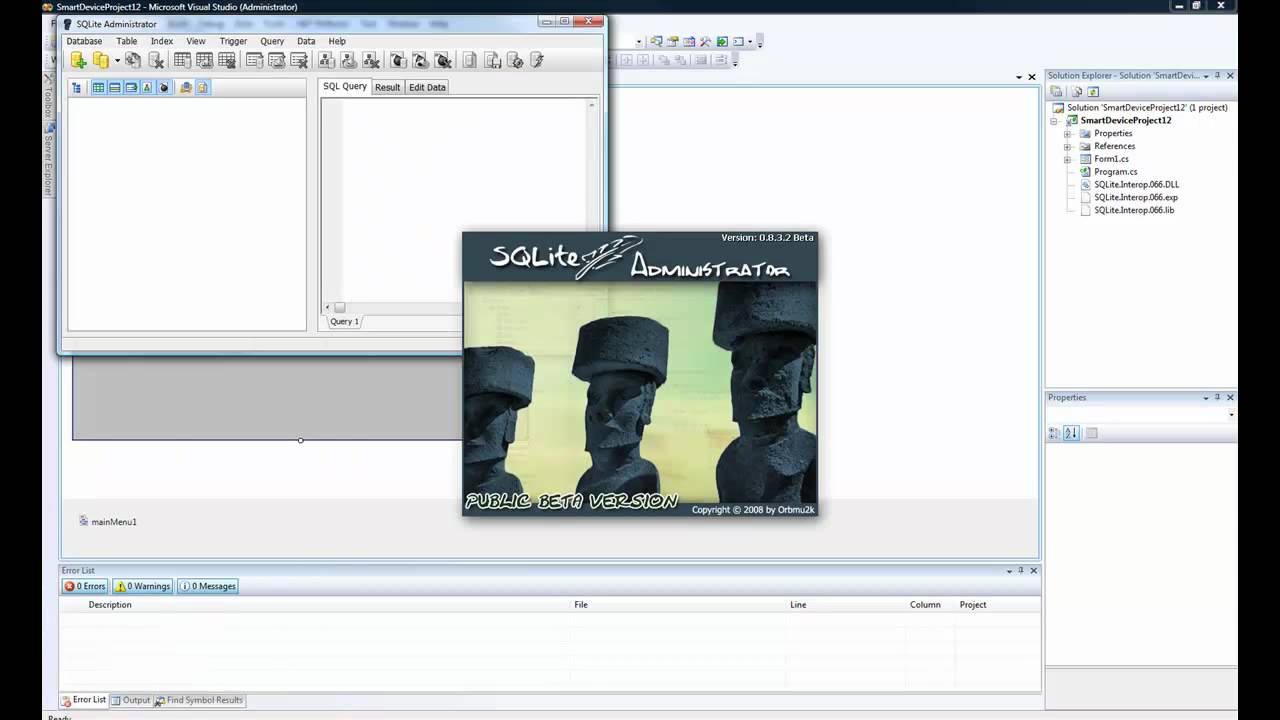The height and width of the screenshot is (720, 1280).
Task: Switch to the Output tab at the bottom
Action: (130, 701)
